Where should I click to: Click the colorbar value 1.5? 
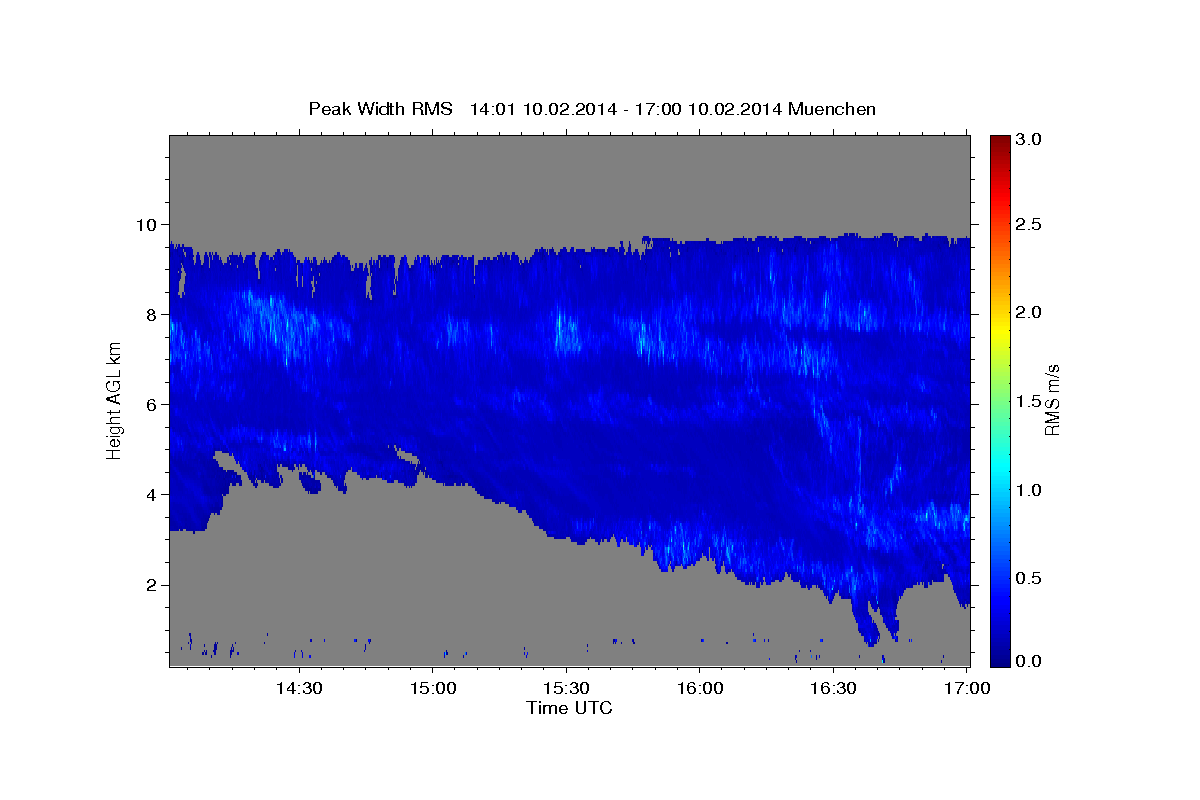pos(1029,401)
